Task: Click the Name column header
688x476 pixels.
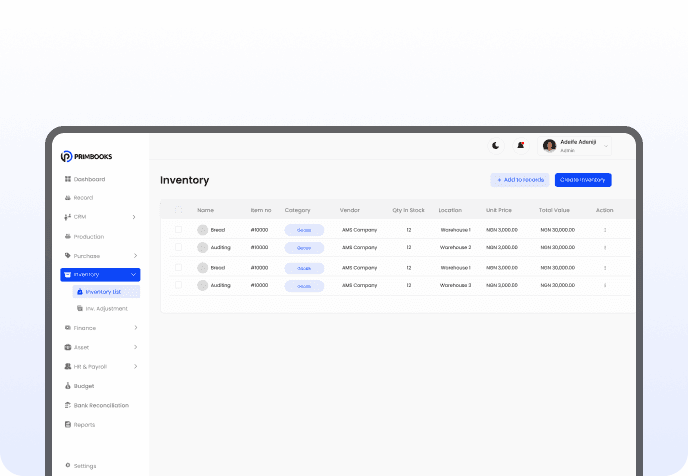Action: [x=205, y=210]
